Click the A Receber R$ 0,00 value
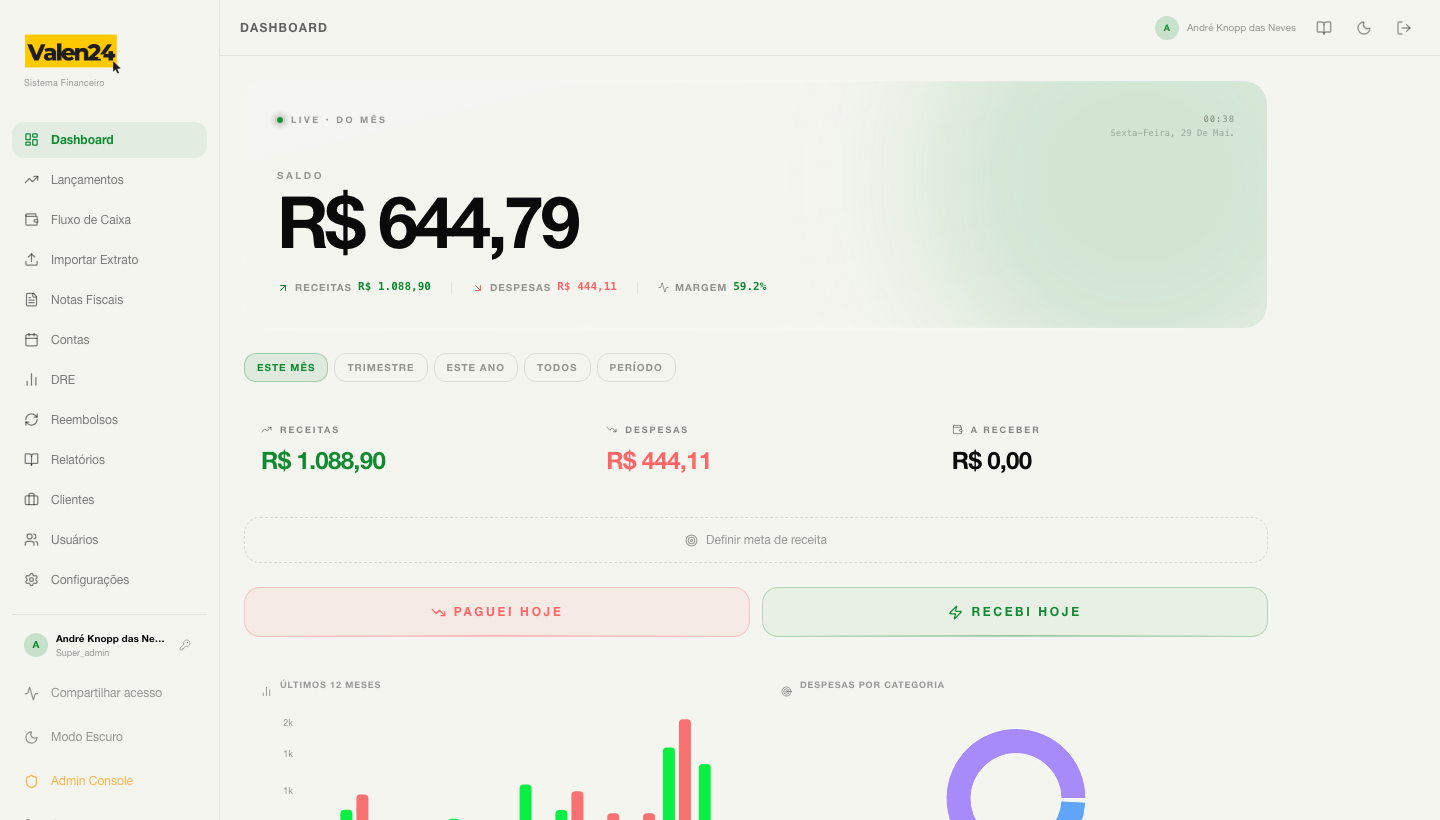Viewport: 1440px width, 820px height. (992, 461)
